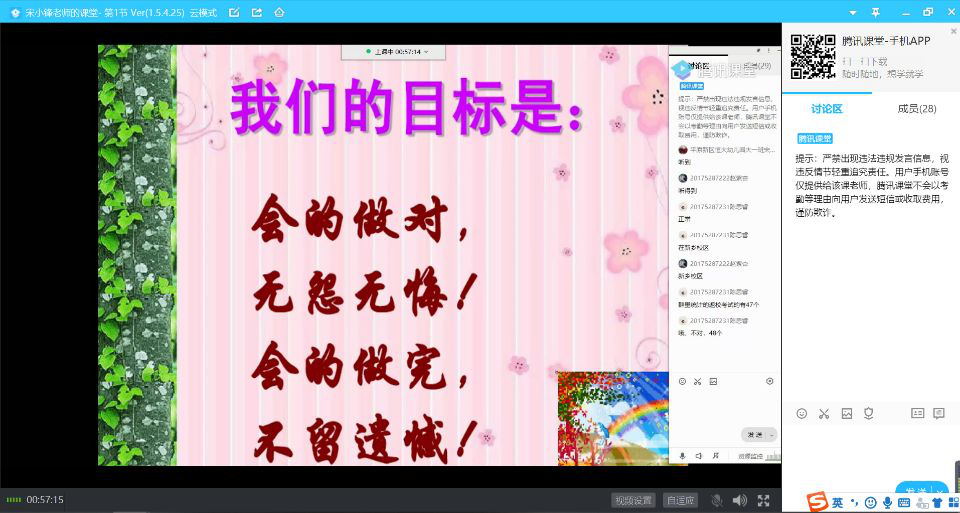The image size is (960, 513).
Task: Expand the title bar dropdown menu arrow
Action: [853, 12]
